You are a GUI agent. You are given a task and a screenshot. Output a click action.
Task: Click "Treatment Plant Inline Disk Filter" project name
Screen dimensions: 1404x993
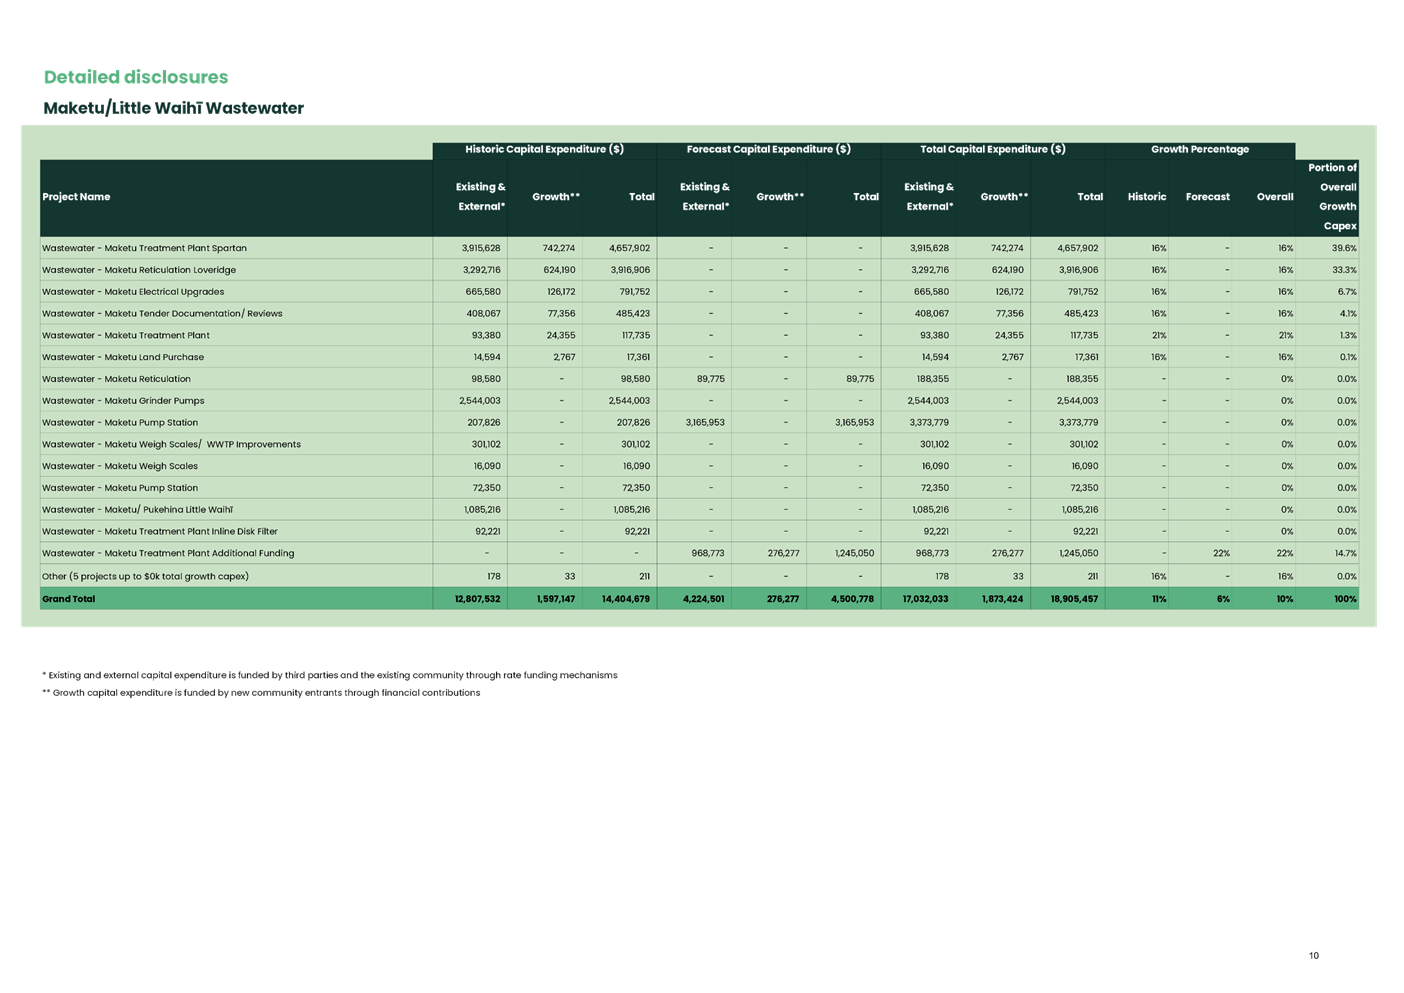[x=160, y=532]
